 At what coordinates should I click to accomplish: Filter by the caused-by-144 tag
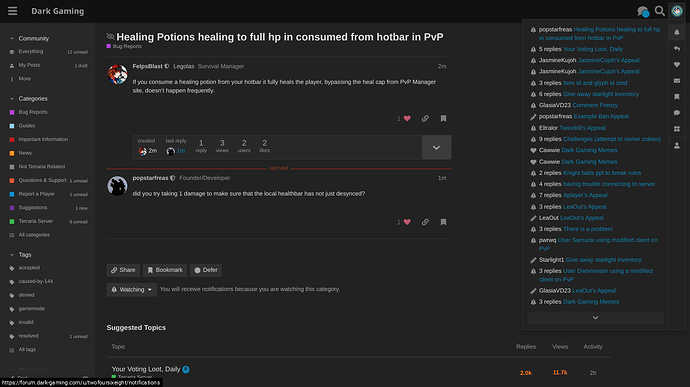[x=36, y=281]
